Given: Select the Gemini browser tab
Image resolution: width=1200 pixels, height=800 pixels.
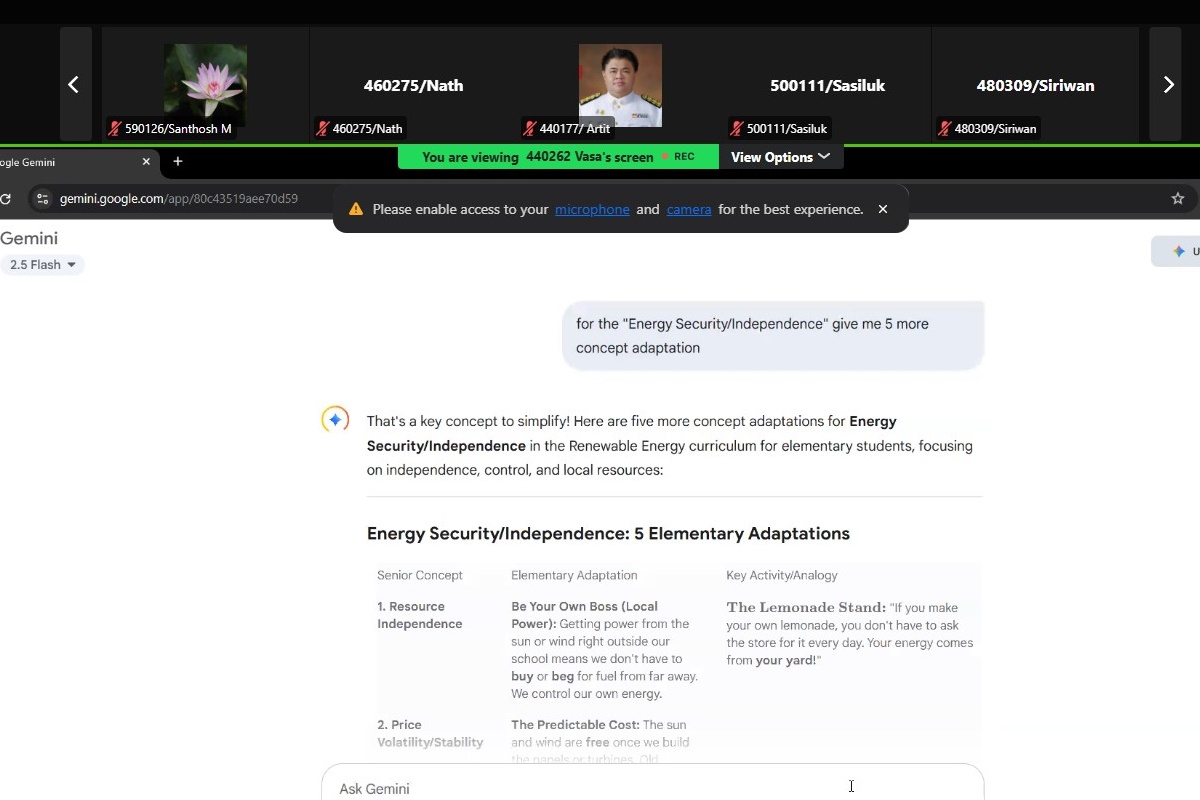Looking at the screenshot, I should click(x=60, y=162).
